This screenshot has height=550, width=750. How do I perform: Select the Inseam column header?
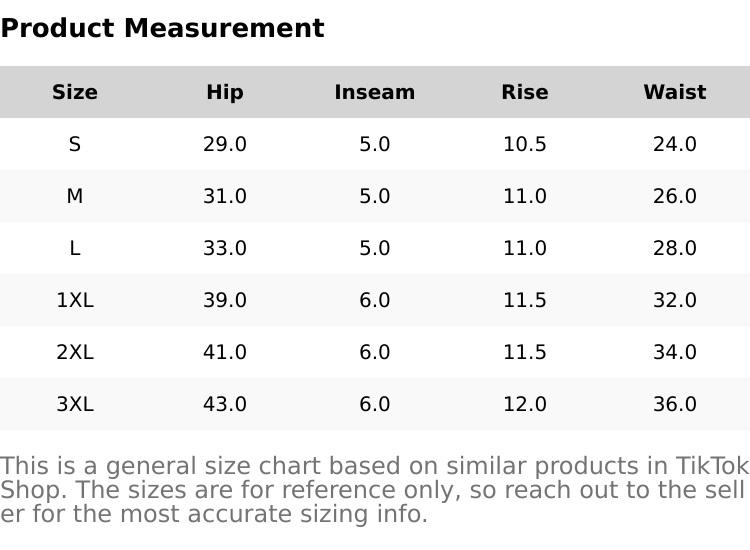pos(374,92)
